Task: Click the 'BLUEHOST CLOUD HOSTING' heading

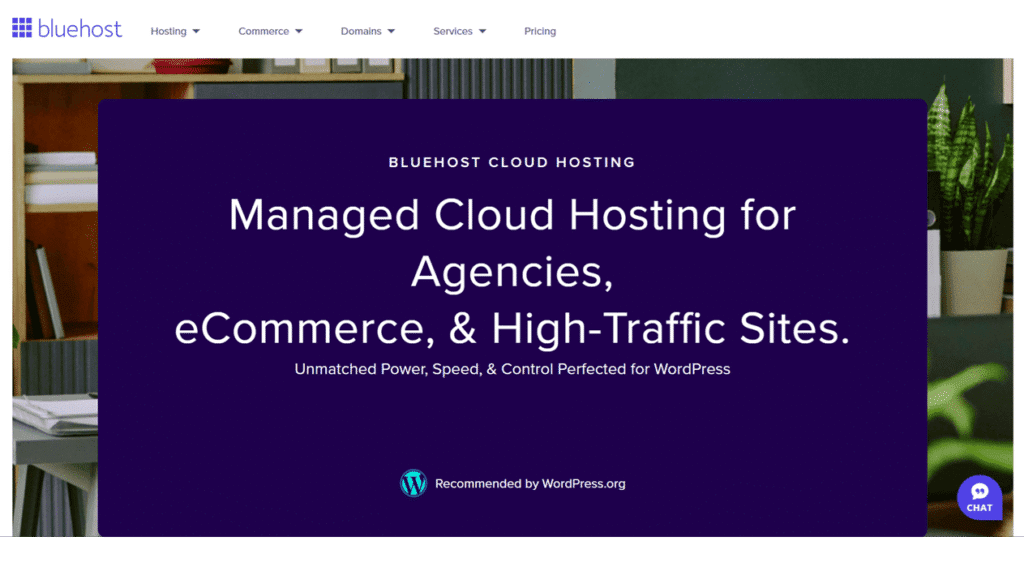Action: 512,163
